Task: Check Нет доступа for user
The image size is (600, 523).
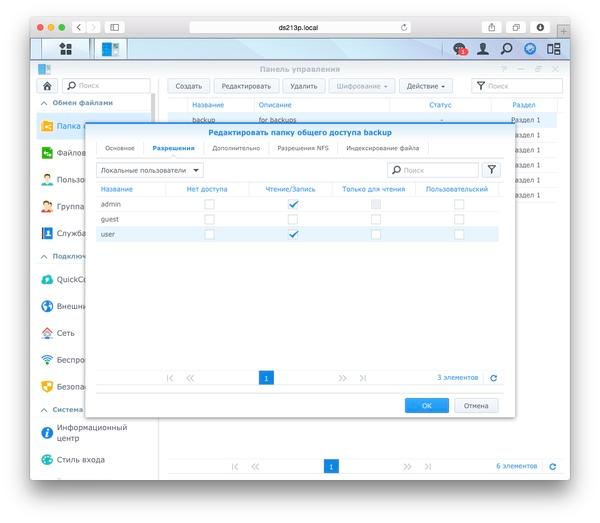Action: click(209, 234)
